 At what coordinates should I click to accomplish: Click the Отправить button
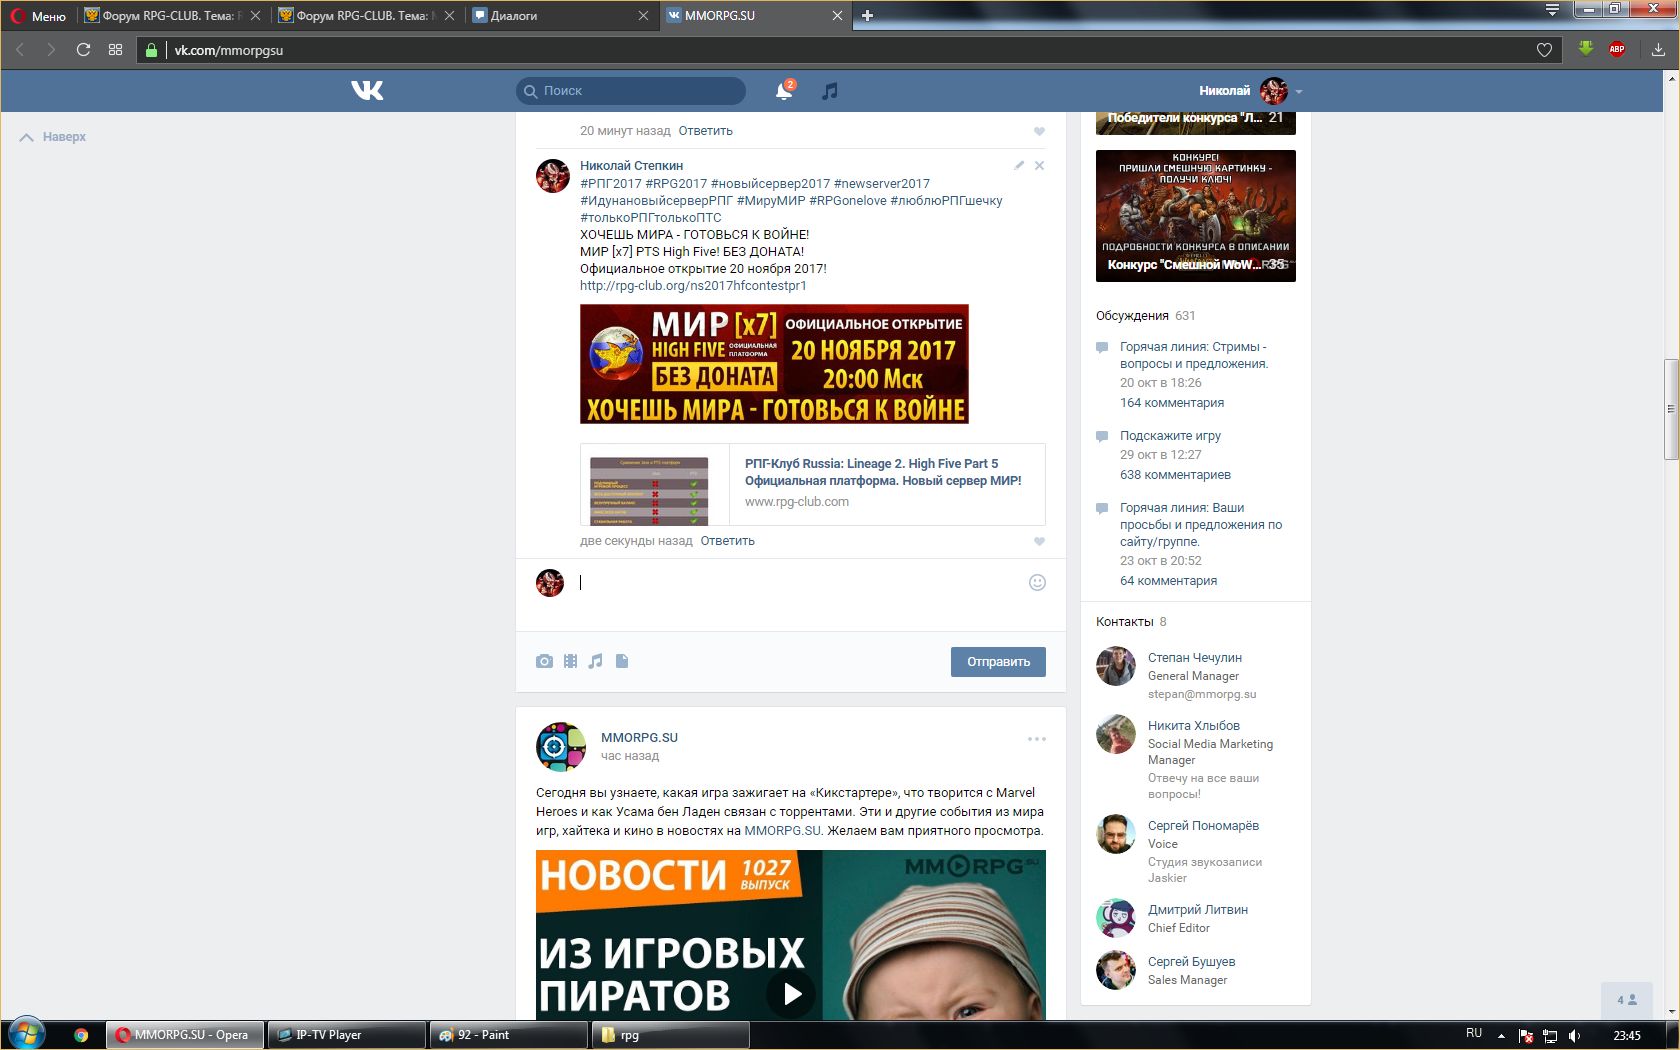[x=998, y=662]
